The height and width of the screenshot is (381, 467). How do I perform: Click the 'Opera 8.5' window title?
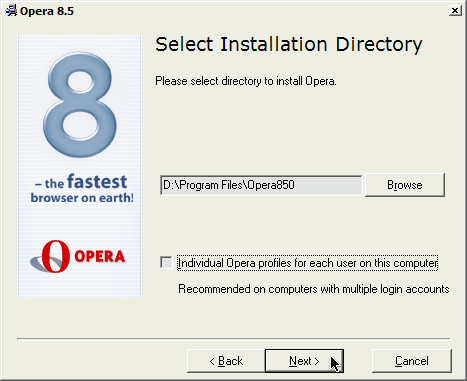click(47, 11)
